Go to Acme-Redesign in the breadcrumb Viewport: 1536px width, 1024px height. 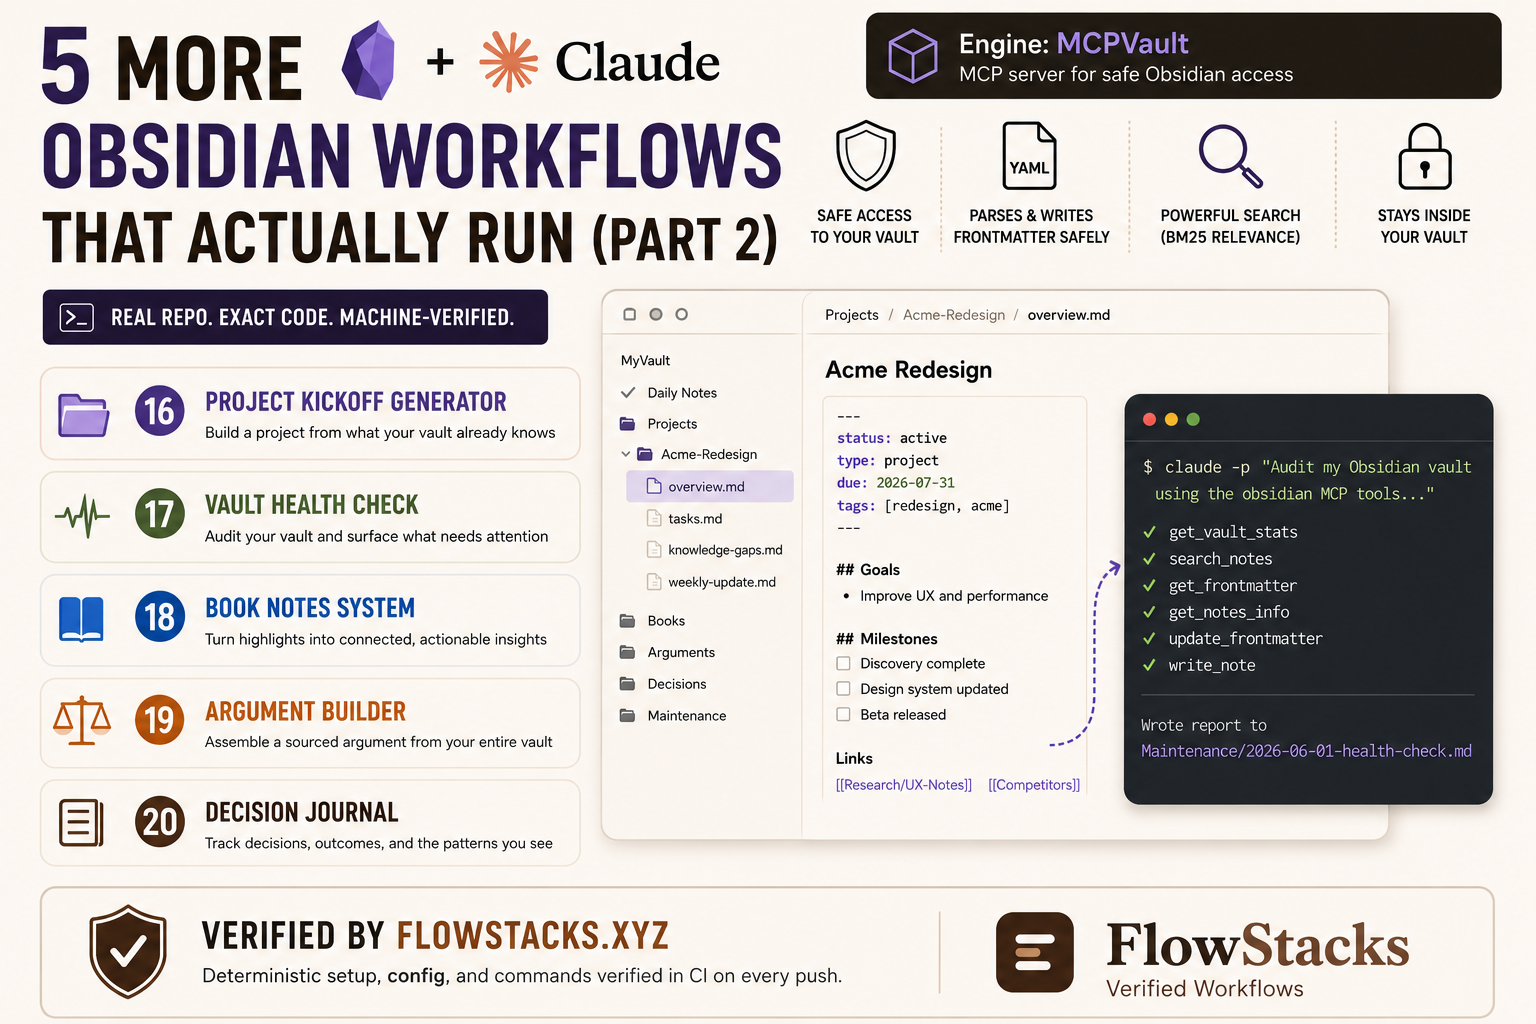click(x=954, y=315)
